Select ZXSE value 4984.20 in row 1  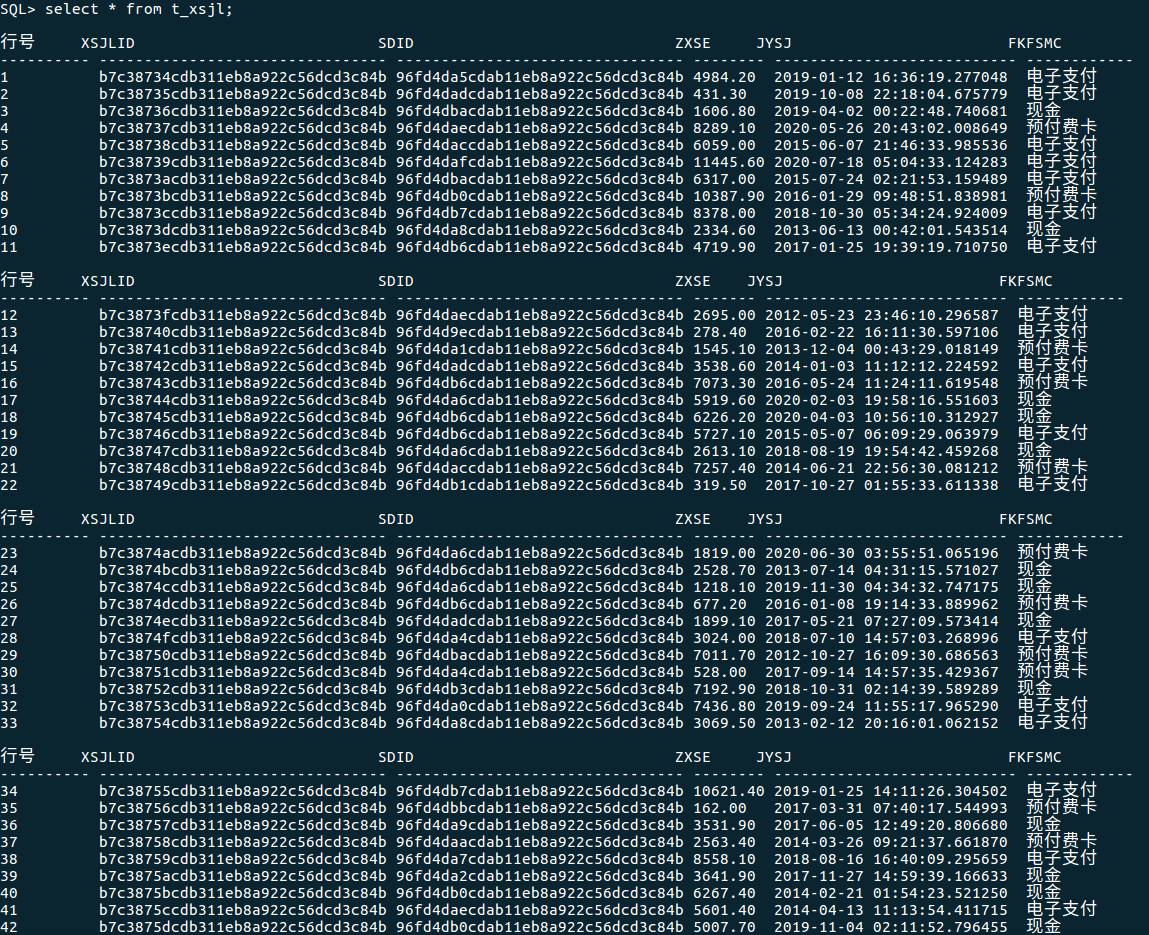[x=724, y=77]
